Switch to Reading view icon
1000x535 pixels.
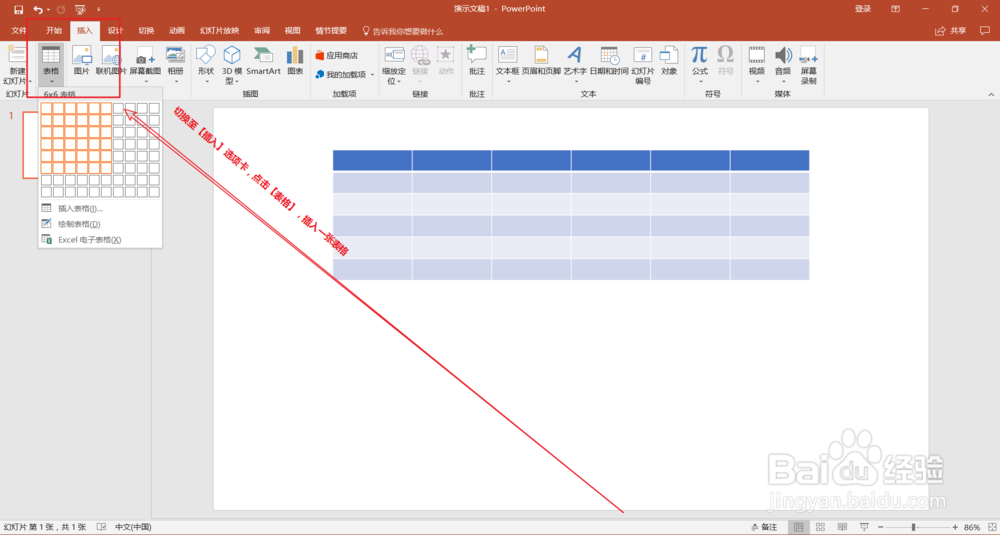(842, 527)
